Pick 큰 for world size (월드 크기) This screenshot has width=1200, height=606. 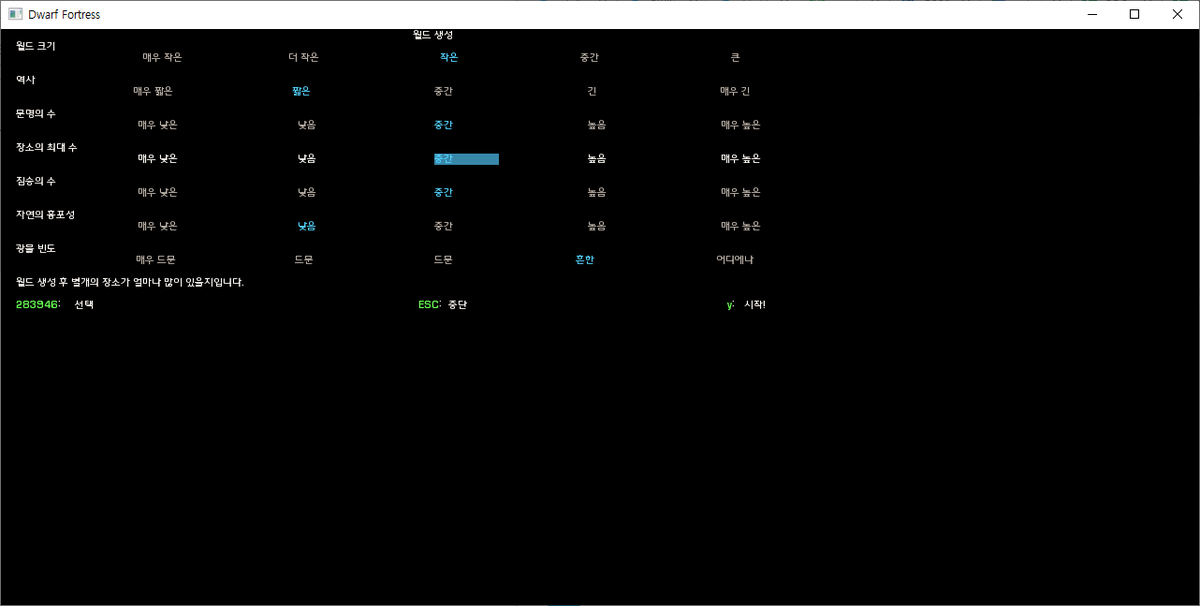735,58
